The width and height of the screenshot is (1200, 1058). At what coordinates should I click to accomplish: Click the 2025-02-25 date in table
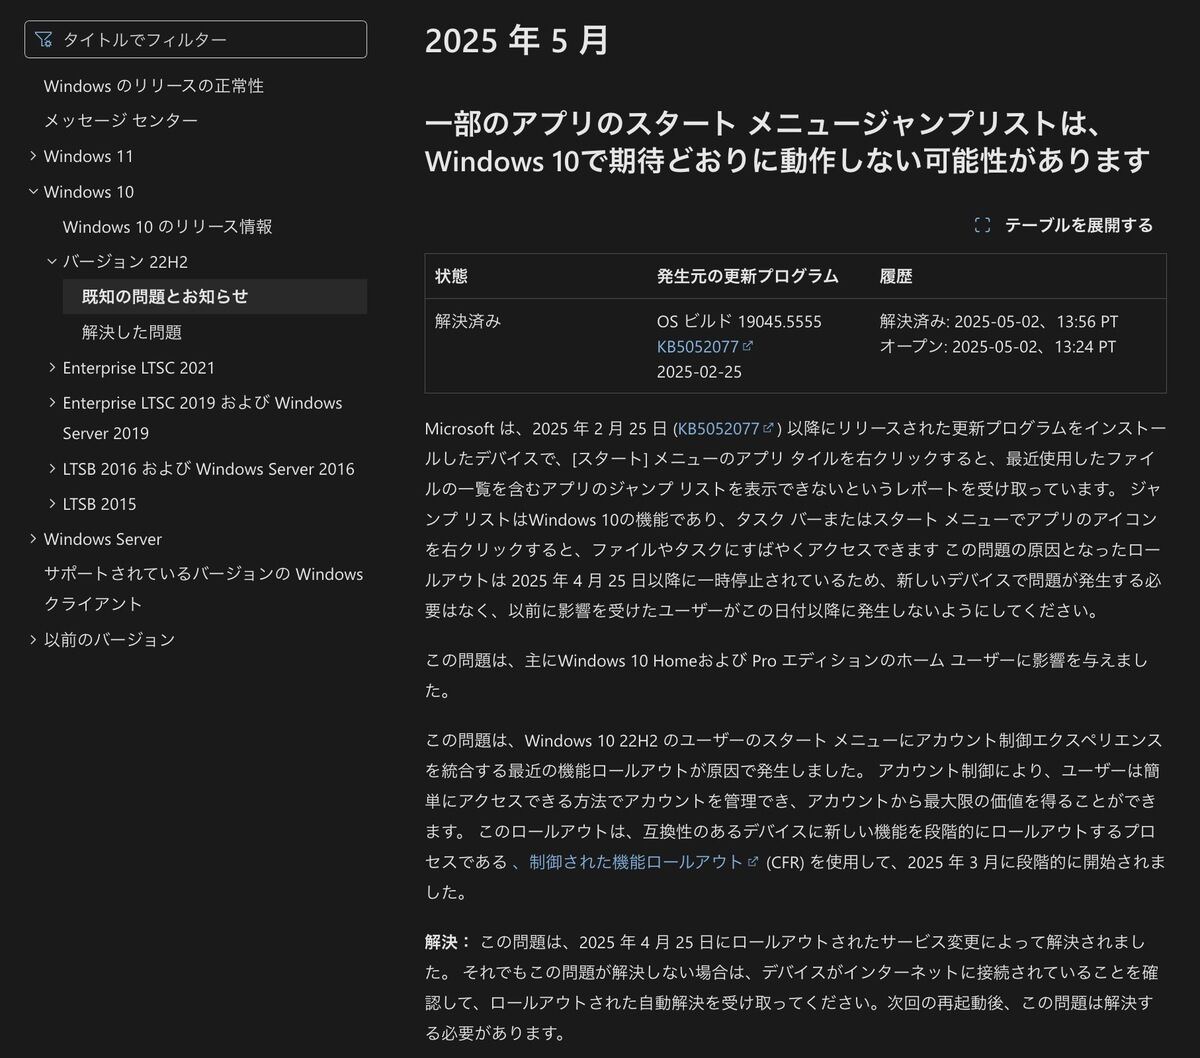tap(699, 372)
